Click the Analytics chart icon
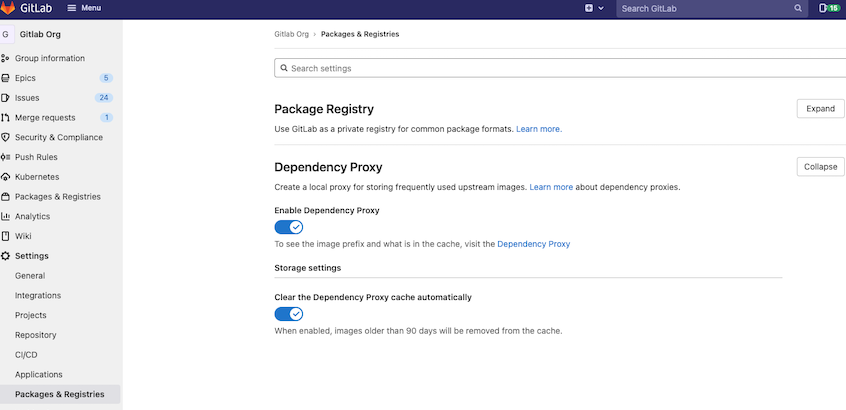Viewport: 846px width, 410px height. (x=5, y=216)
